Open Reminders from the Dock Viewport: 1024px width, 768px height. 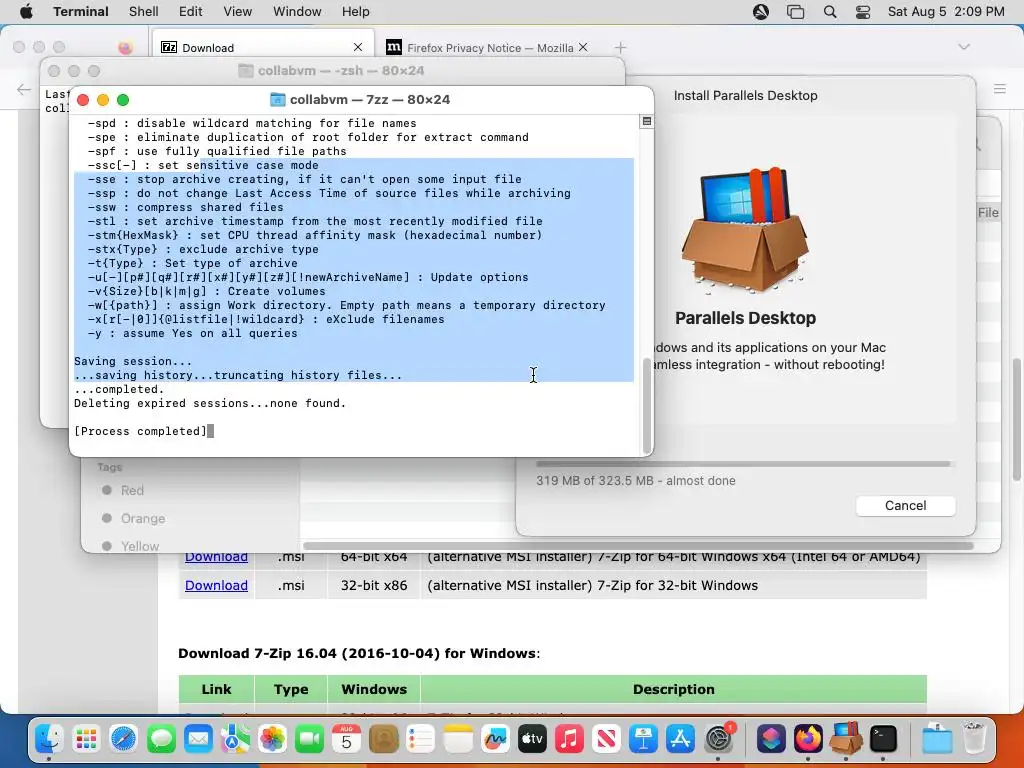(421, 739)
